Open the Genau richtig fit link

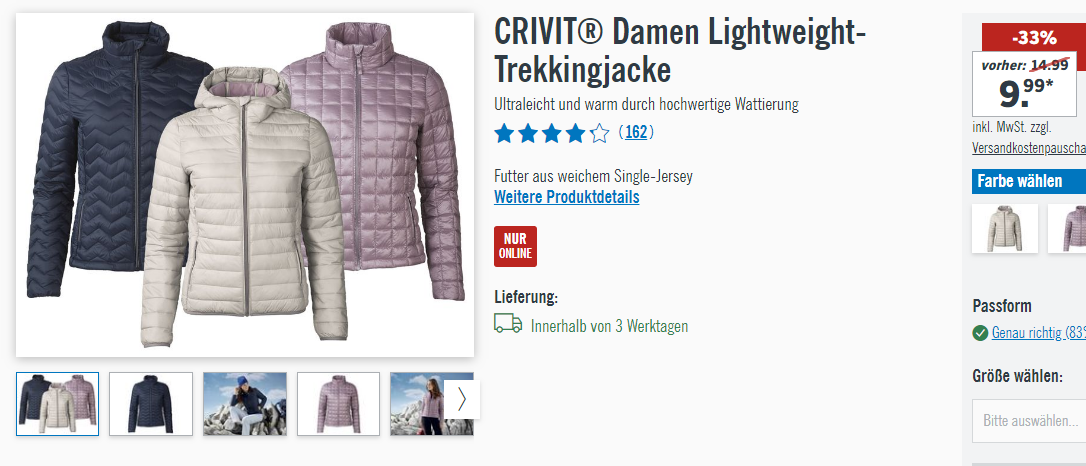point(1038,333)
